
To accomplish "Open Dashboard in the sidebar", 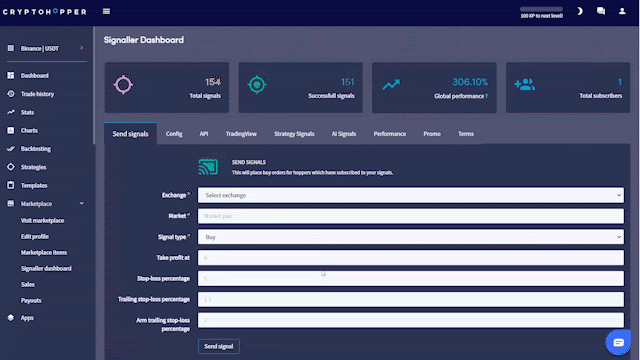I will pos(35,76).
